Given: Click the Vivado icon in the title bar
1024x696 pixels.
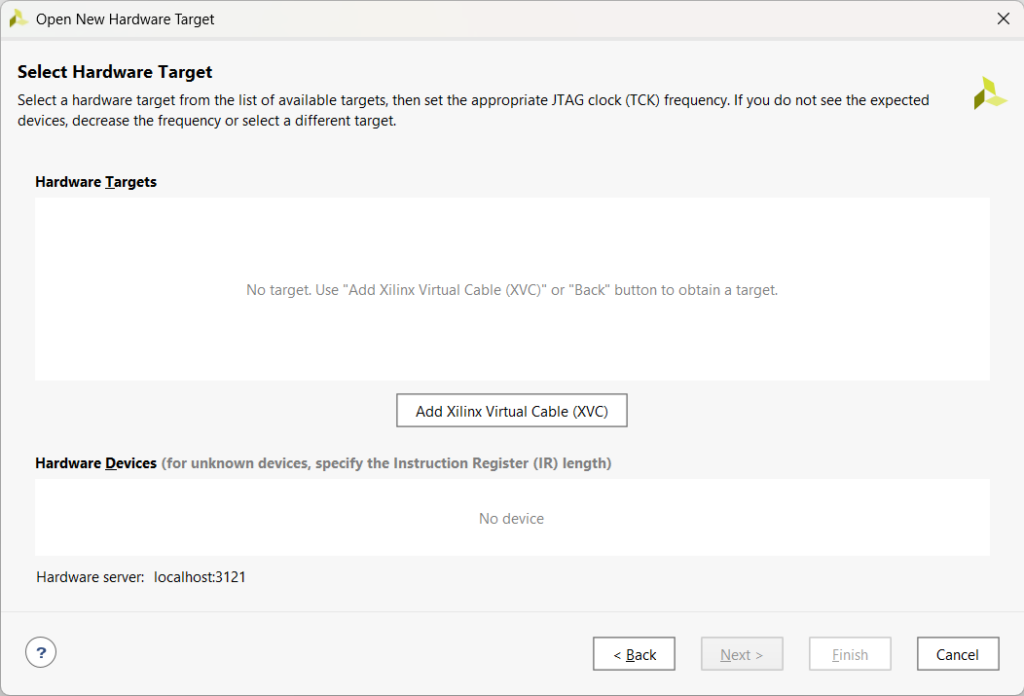Looking at the screenshot, I should 18,18.
